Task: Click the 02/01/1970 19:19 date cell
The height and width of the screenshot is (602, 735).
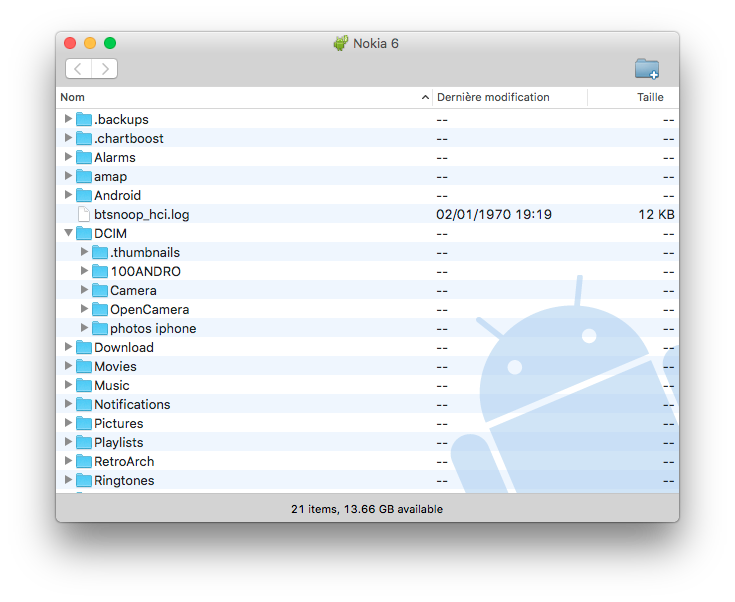Action: click(x=494, y=214)
